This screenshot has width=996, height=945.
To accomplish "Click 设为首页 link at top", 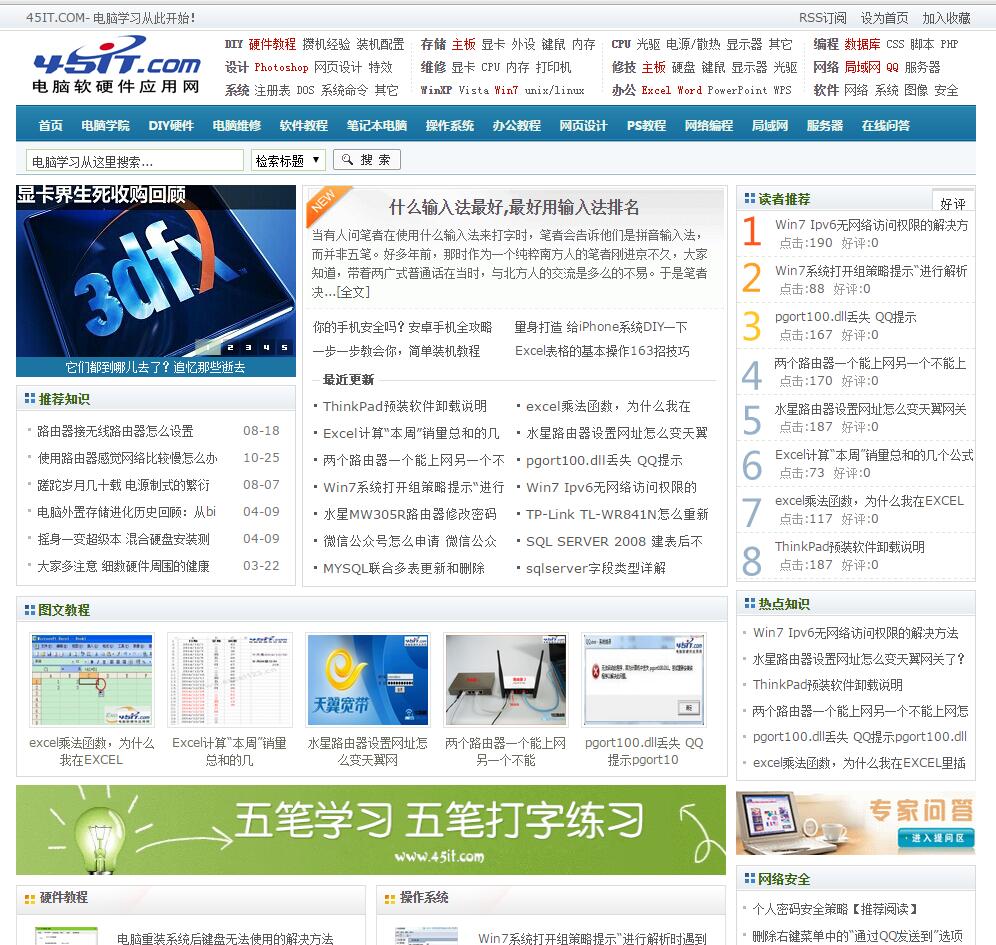I will (x=884, y=18).
